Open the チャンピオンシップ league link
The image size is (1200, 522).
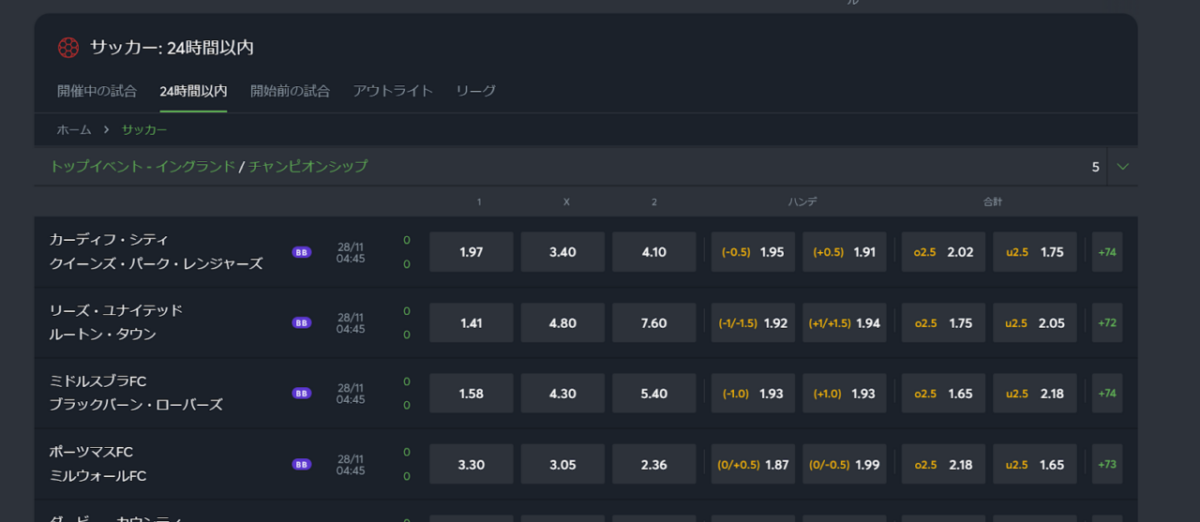pos(308,167)
